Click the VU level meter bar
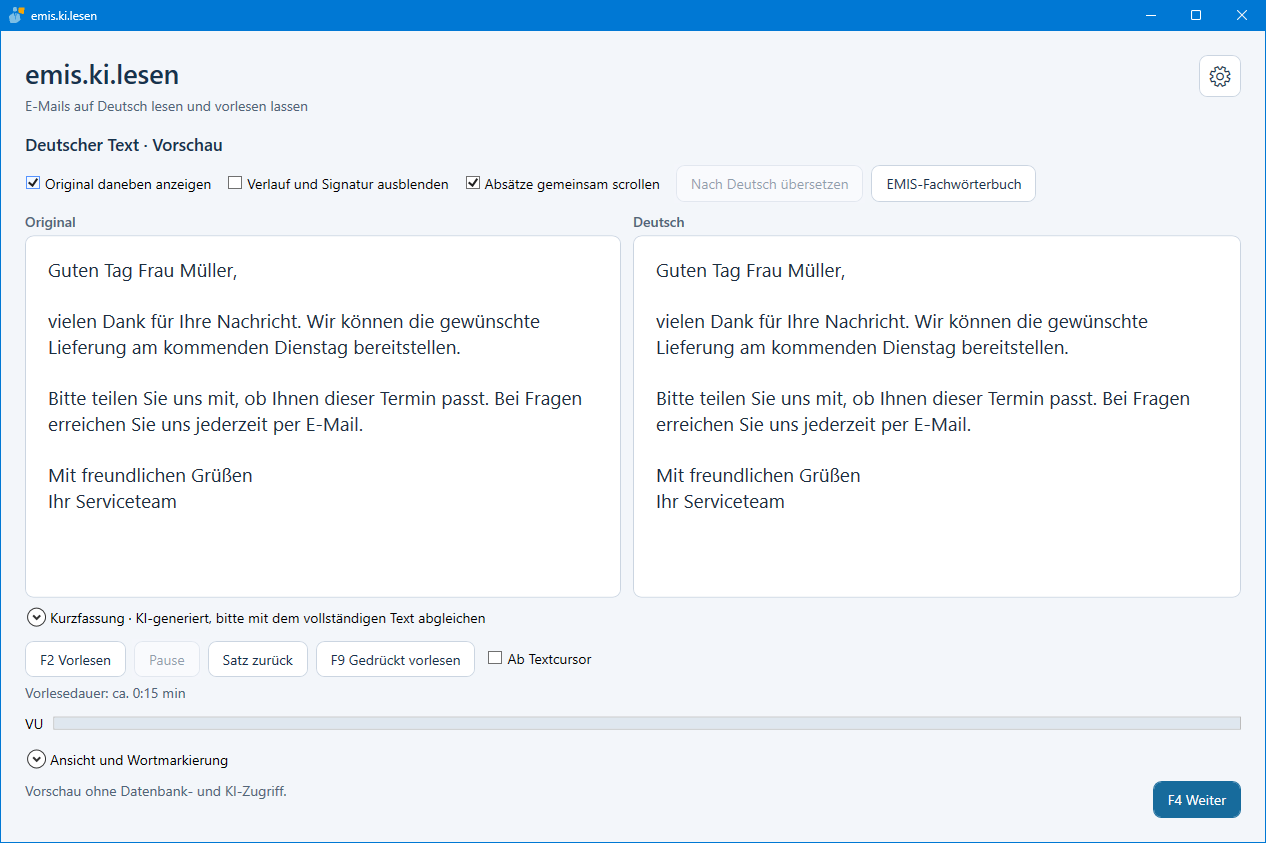This screenshot has height=843, width=1266. (x=647, y=724)
